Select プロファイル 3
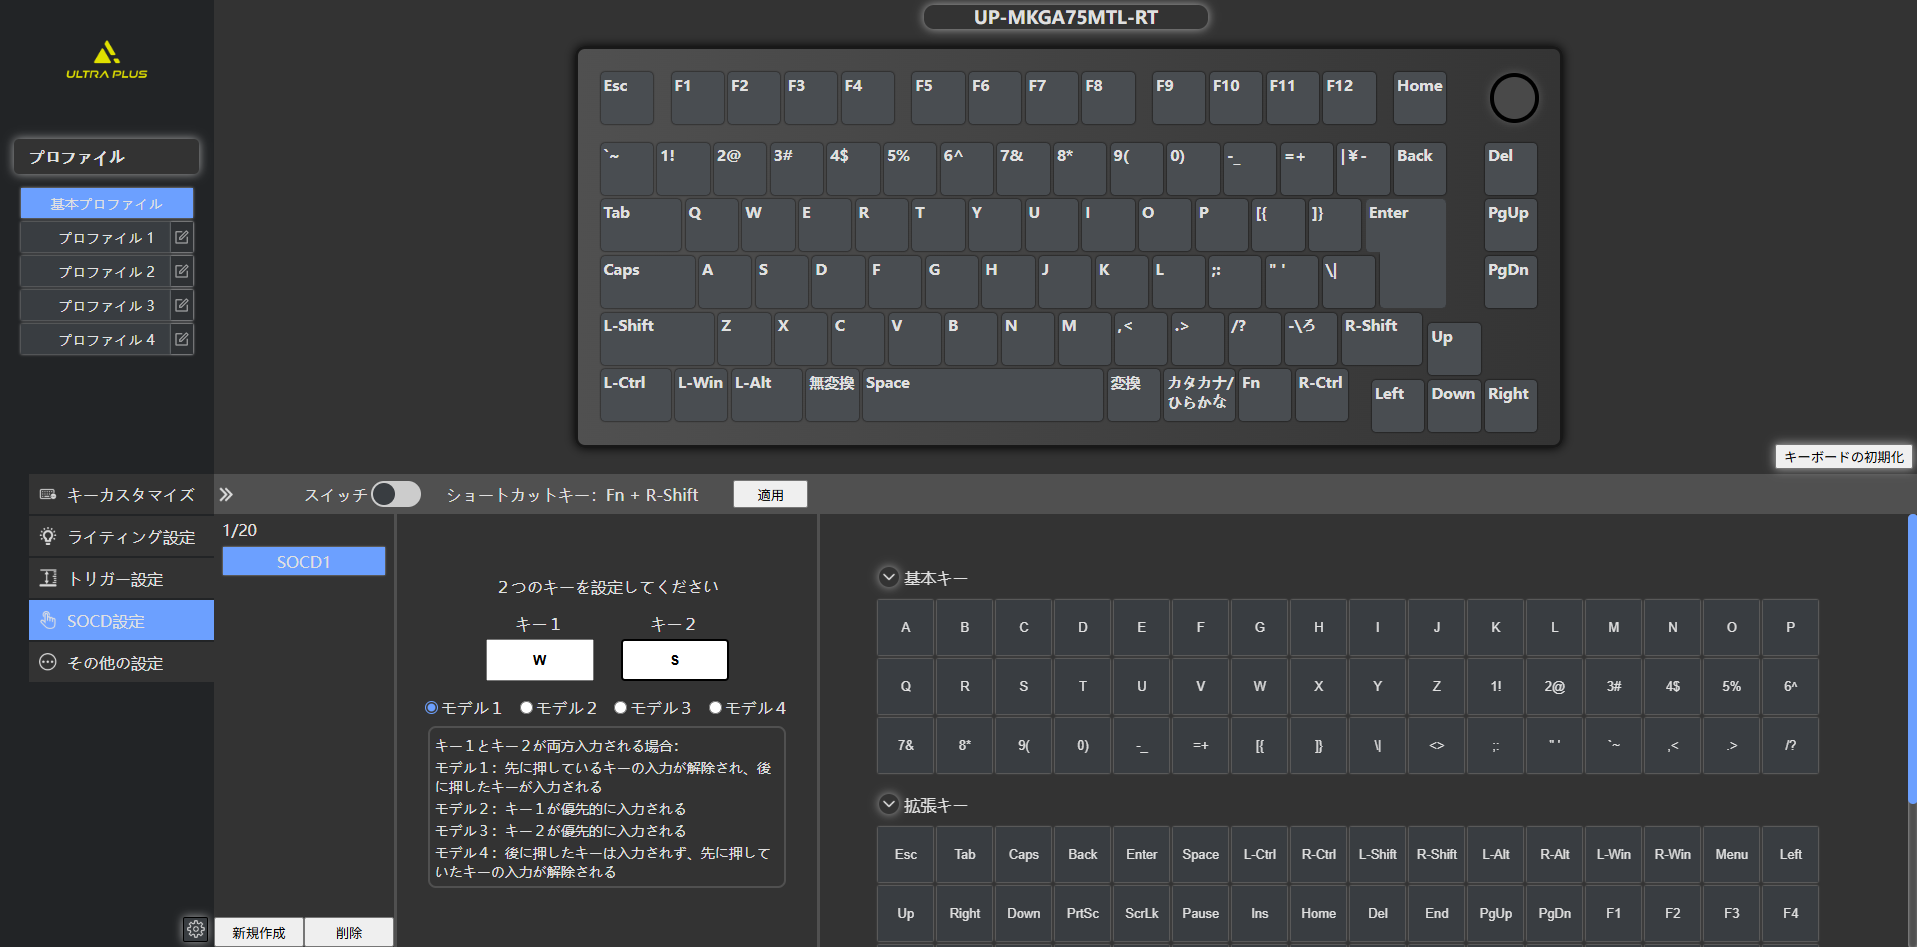The image size is (1917, 947). pos(96,306)
